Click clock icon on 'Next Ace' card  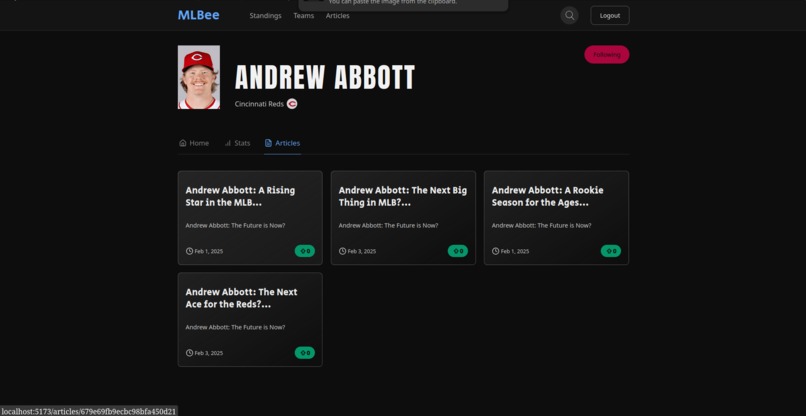189,353
